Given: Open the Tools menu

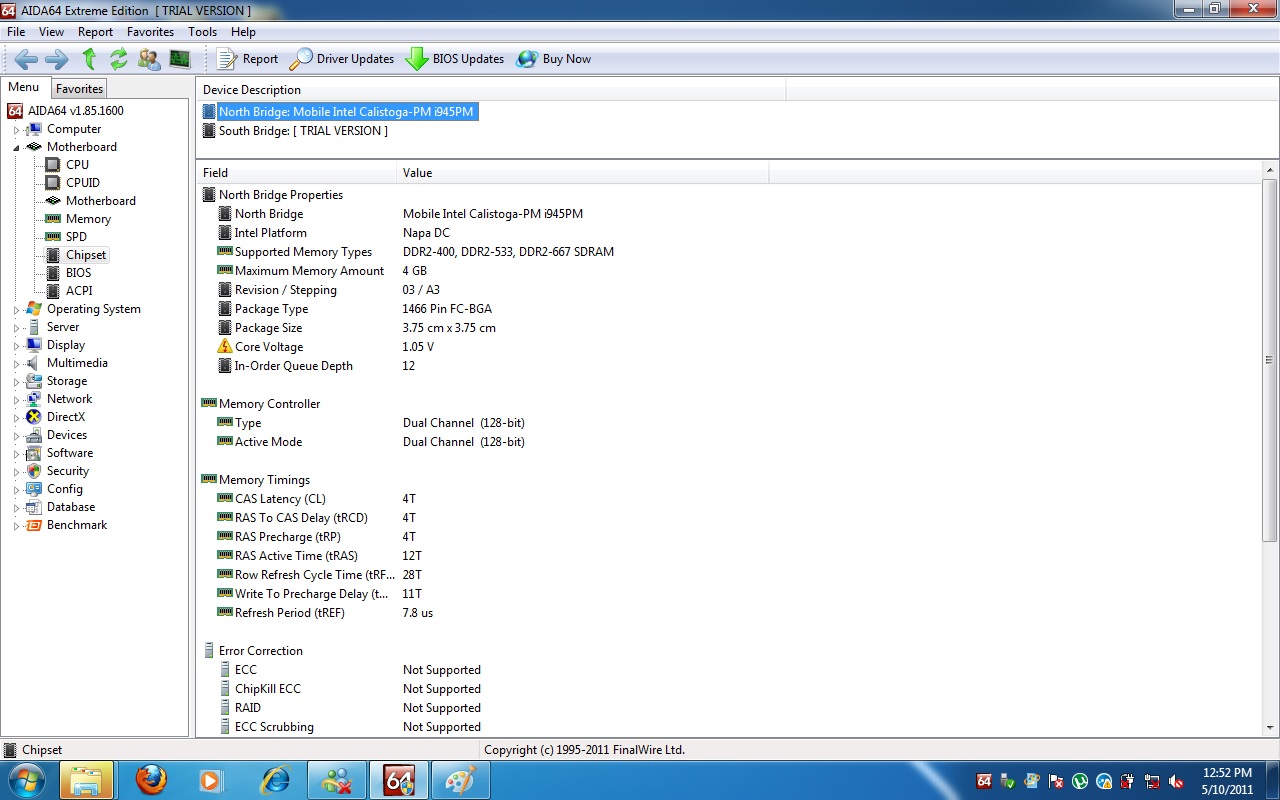Looking at the screenshot, I should (x=202, y=32).
